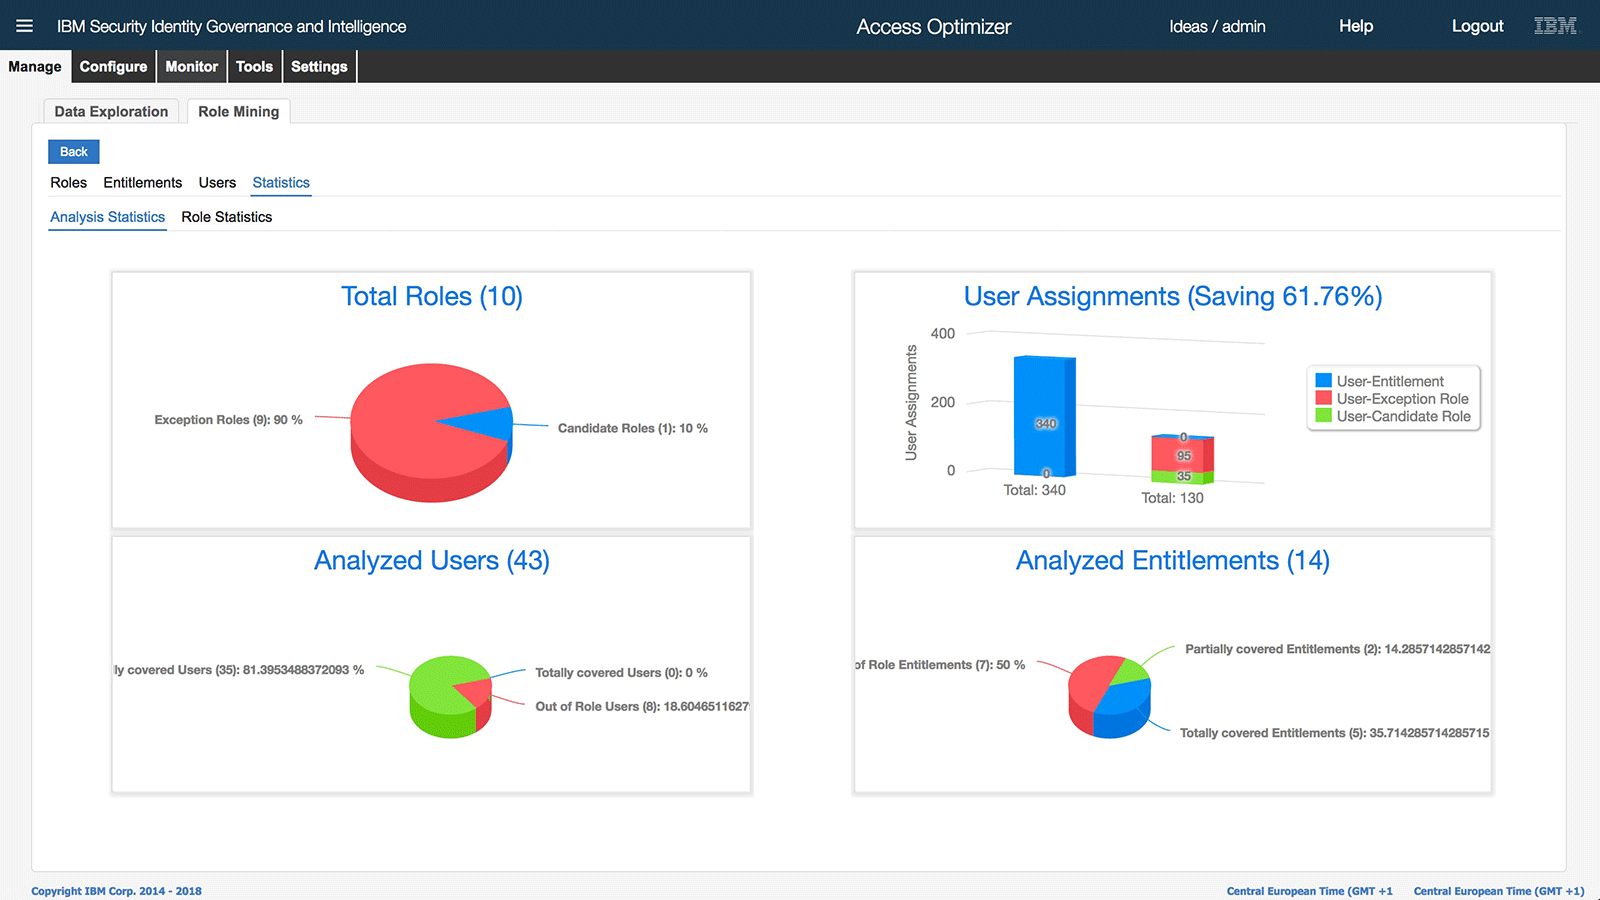Screen dimensions: 1600x900
Task: Toggle blue User-Entitlement legend swatch
Action: [x=1324, y=381]
